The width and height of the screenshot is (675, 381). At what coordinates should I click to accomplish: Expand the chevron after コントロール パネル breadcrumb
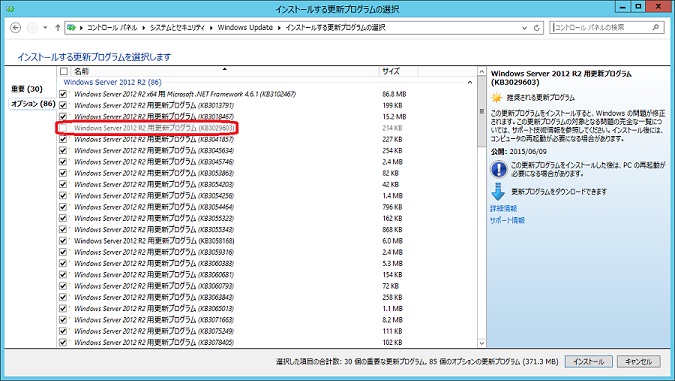[x=144, y=28]
